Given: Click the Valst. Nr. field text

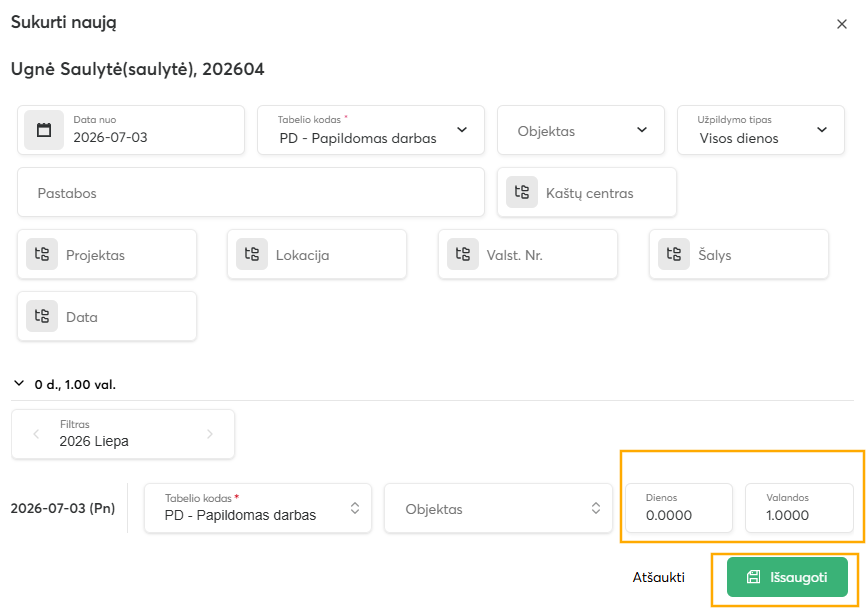Looking at the screenshot, I should [514, 255].
